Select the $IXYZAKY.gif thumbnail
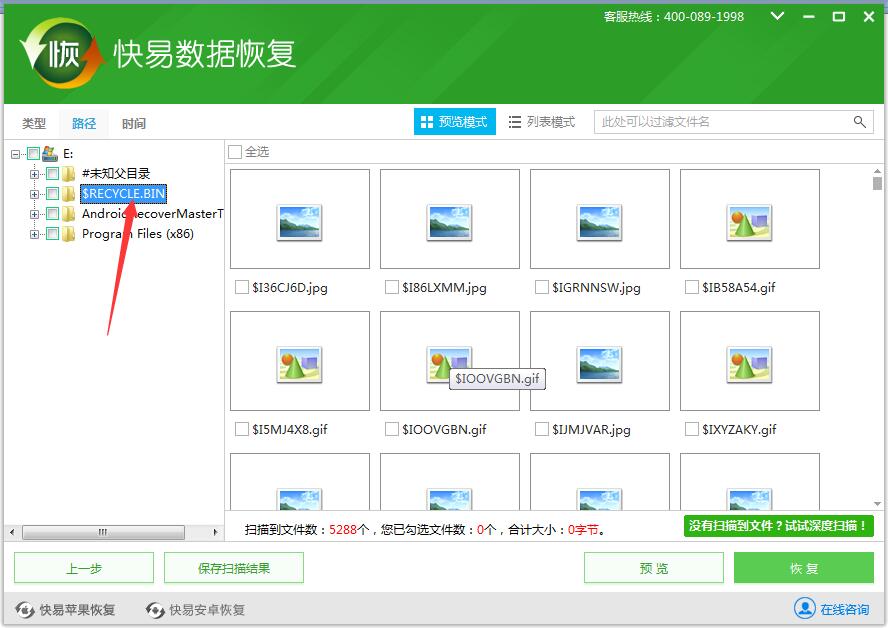The image size is (888, 628). click(750, 361)
